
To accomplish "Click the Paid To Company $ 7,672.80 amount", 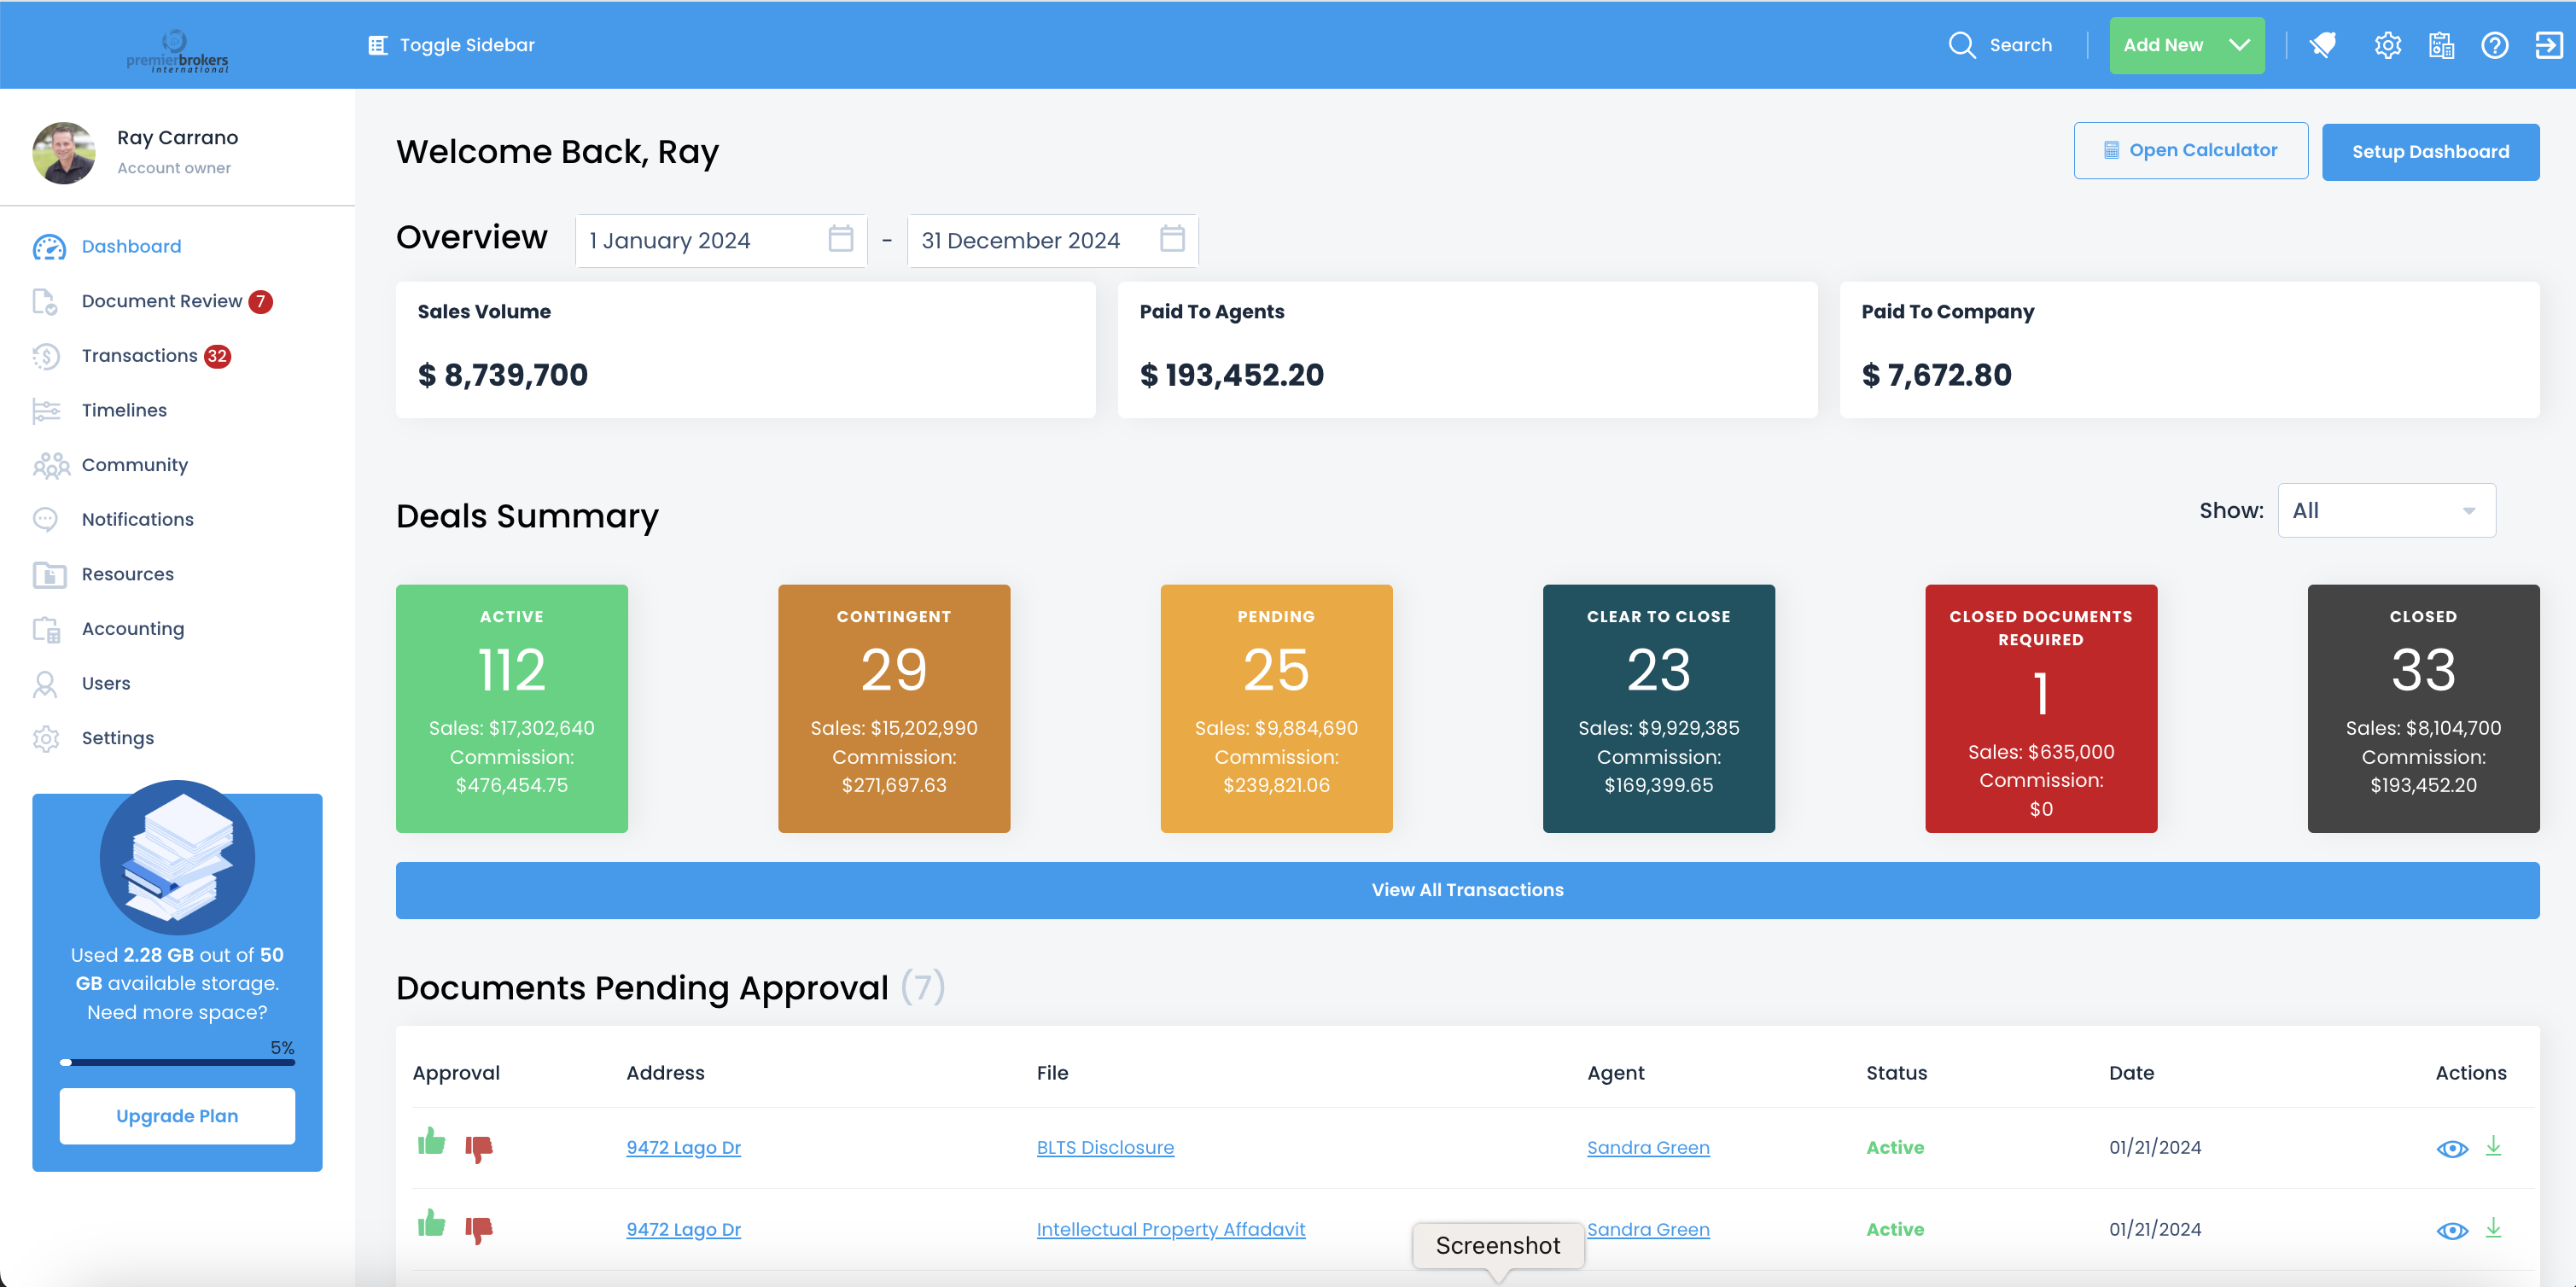I will 1936,375.
